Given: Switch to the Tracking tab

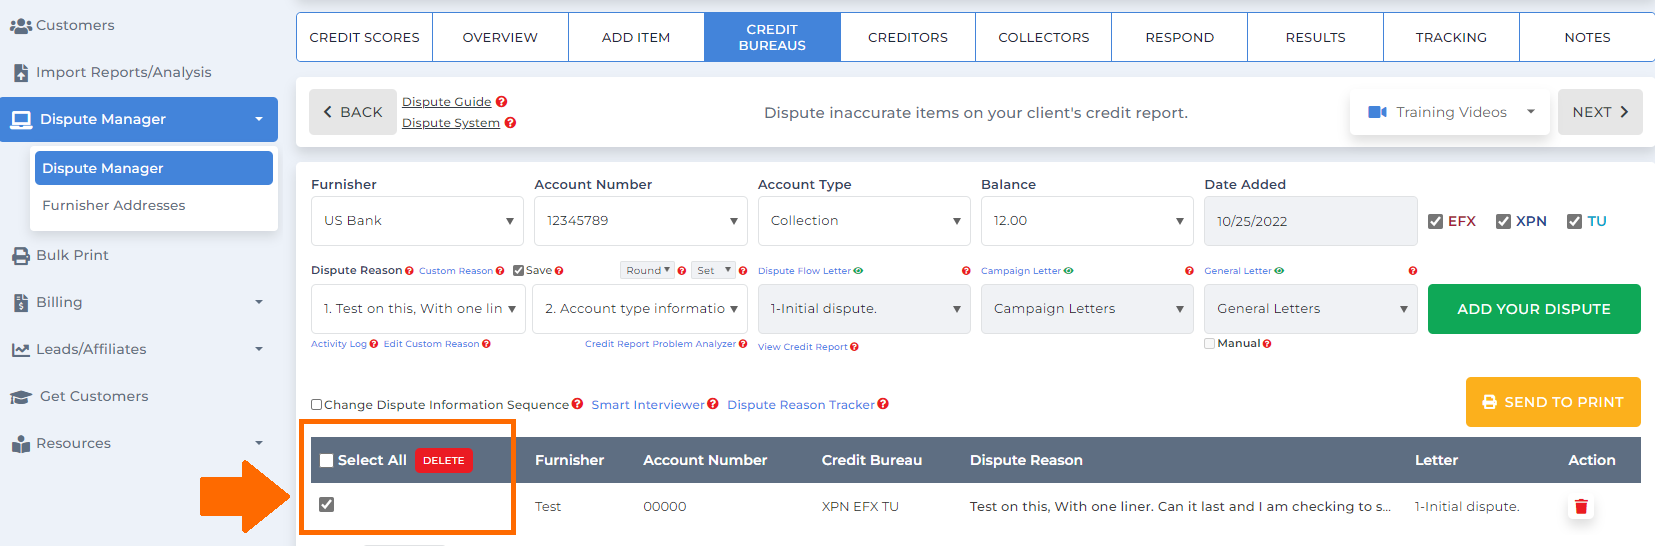Looking at the screenshot, I should click(1451, 37).
